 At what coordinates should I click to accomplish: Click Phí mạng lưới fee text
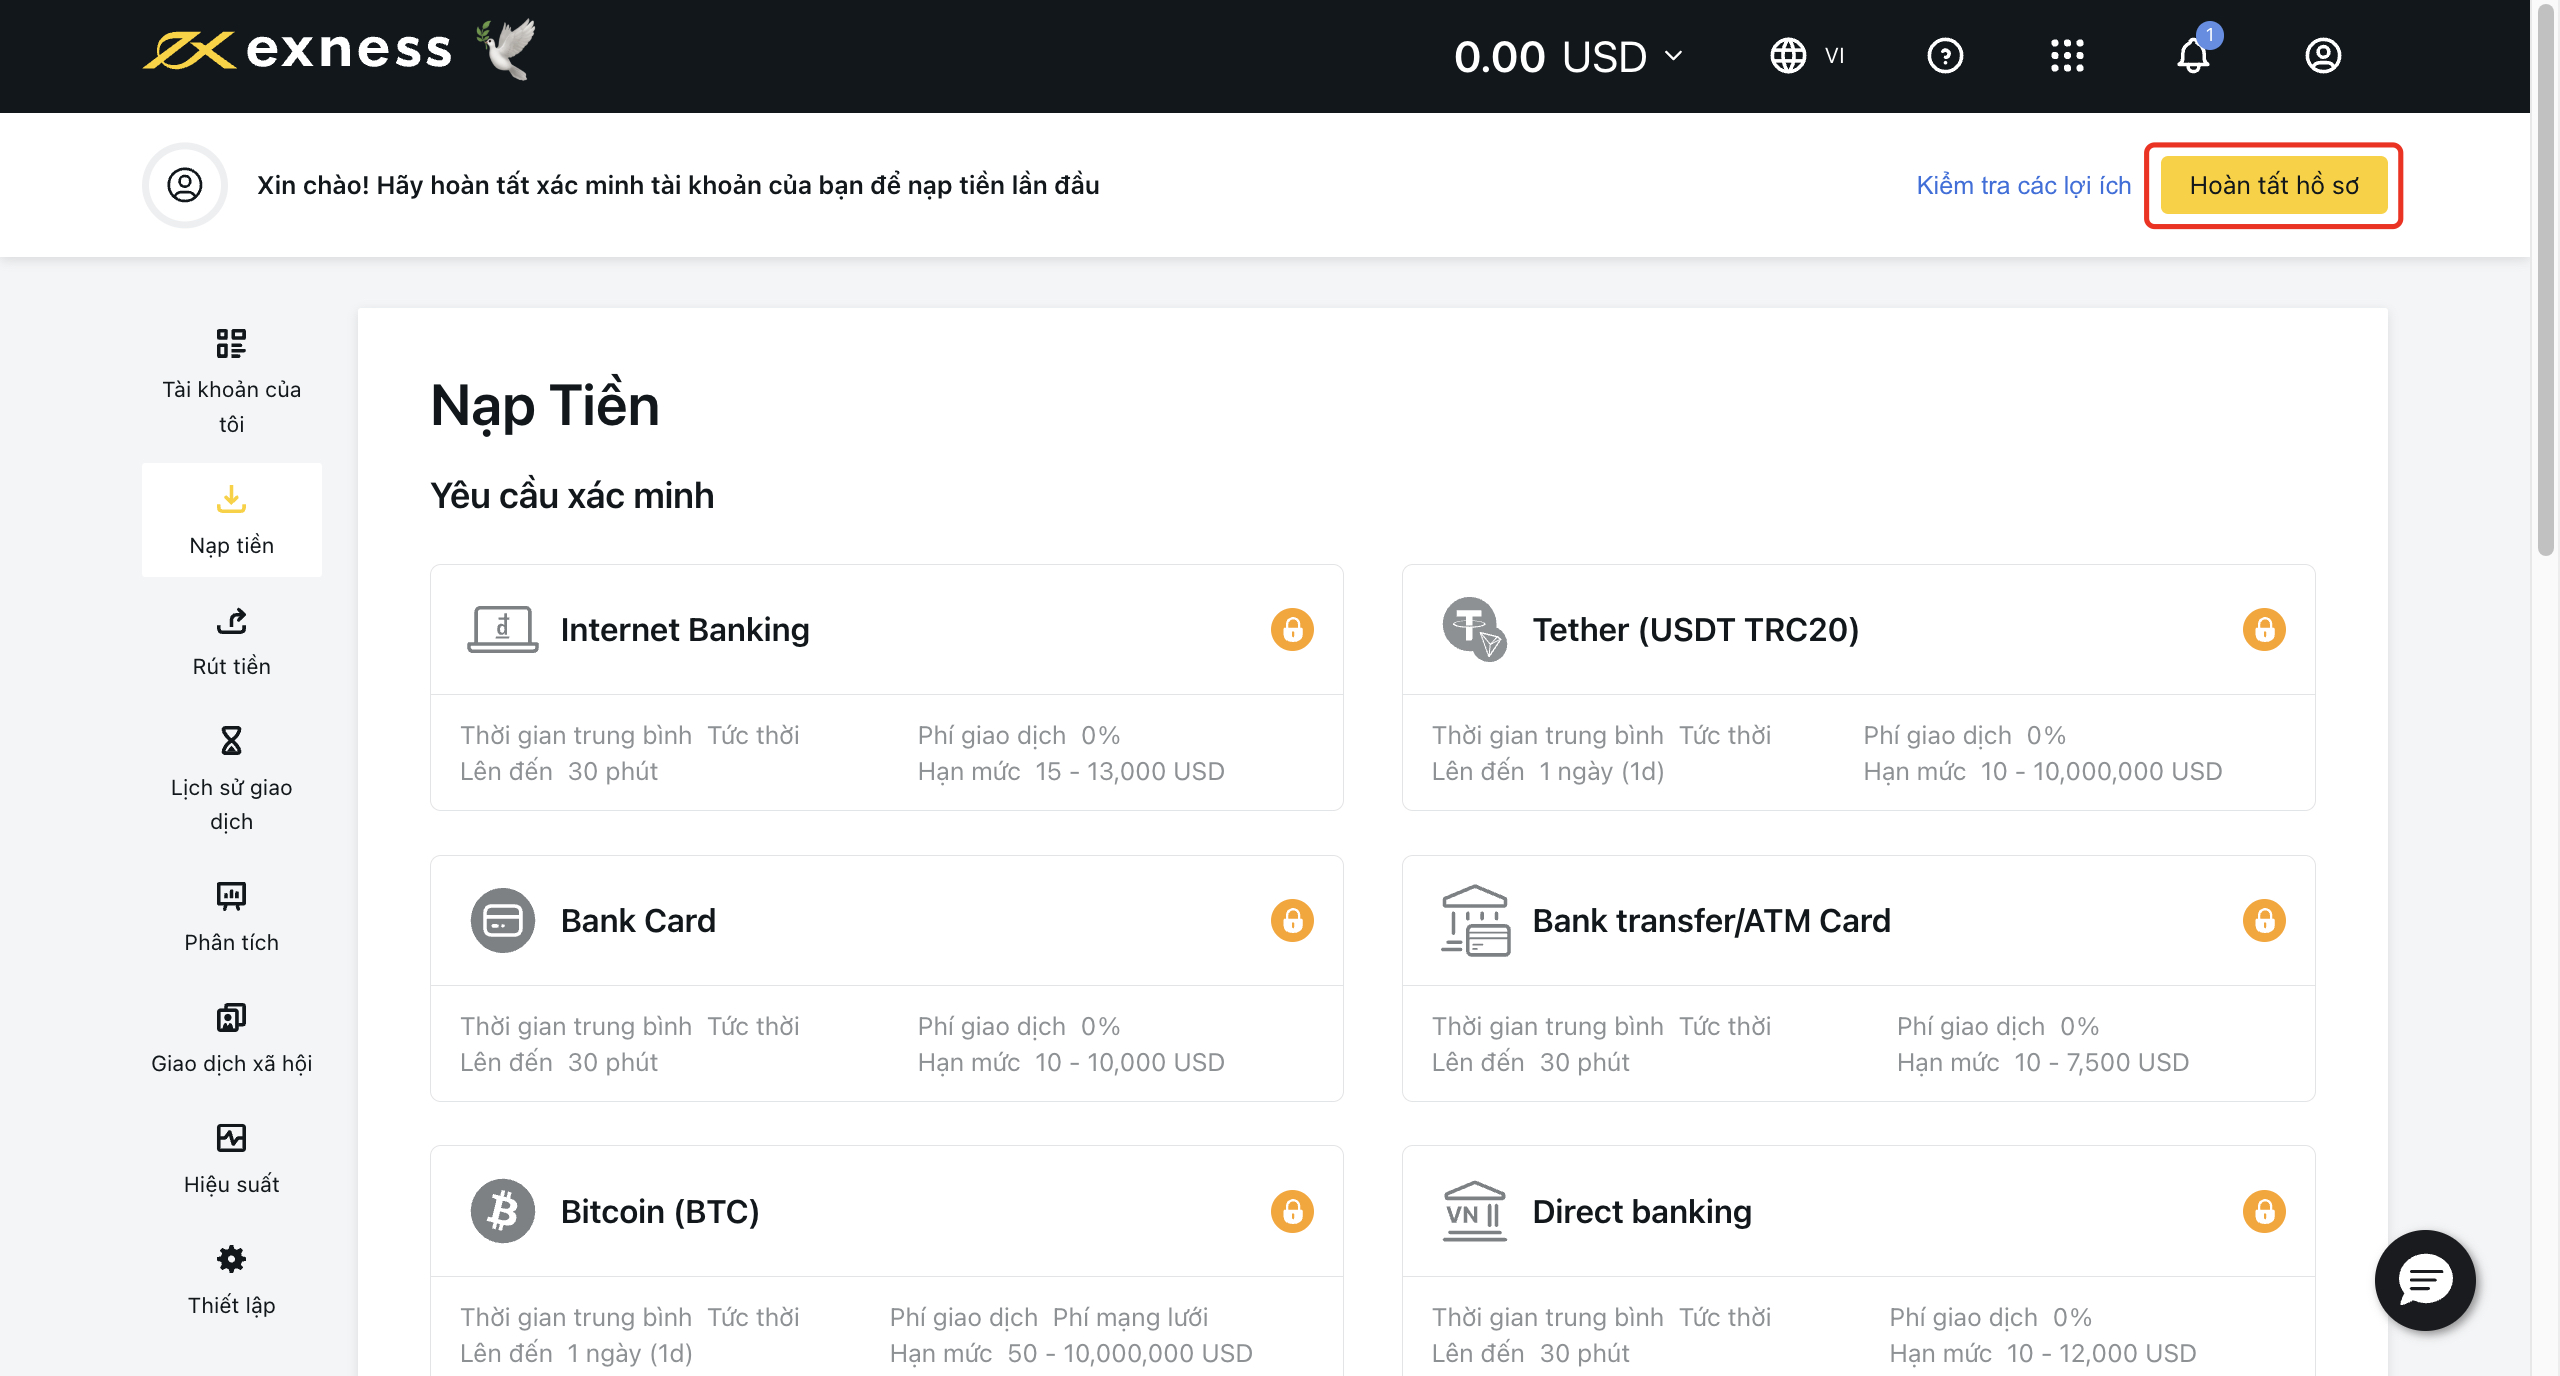[1131, 1318]
